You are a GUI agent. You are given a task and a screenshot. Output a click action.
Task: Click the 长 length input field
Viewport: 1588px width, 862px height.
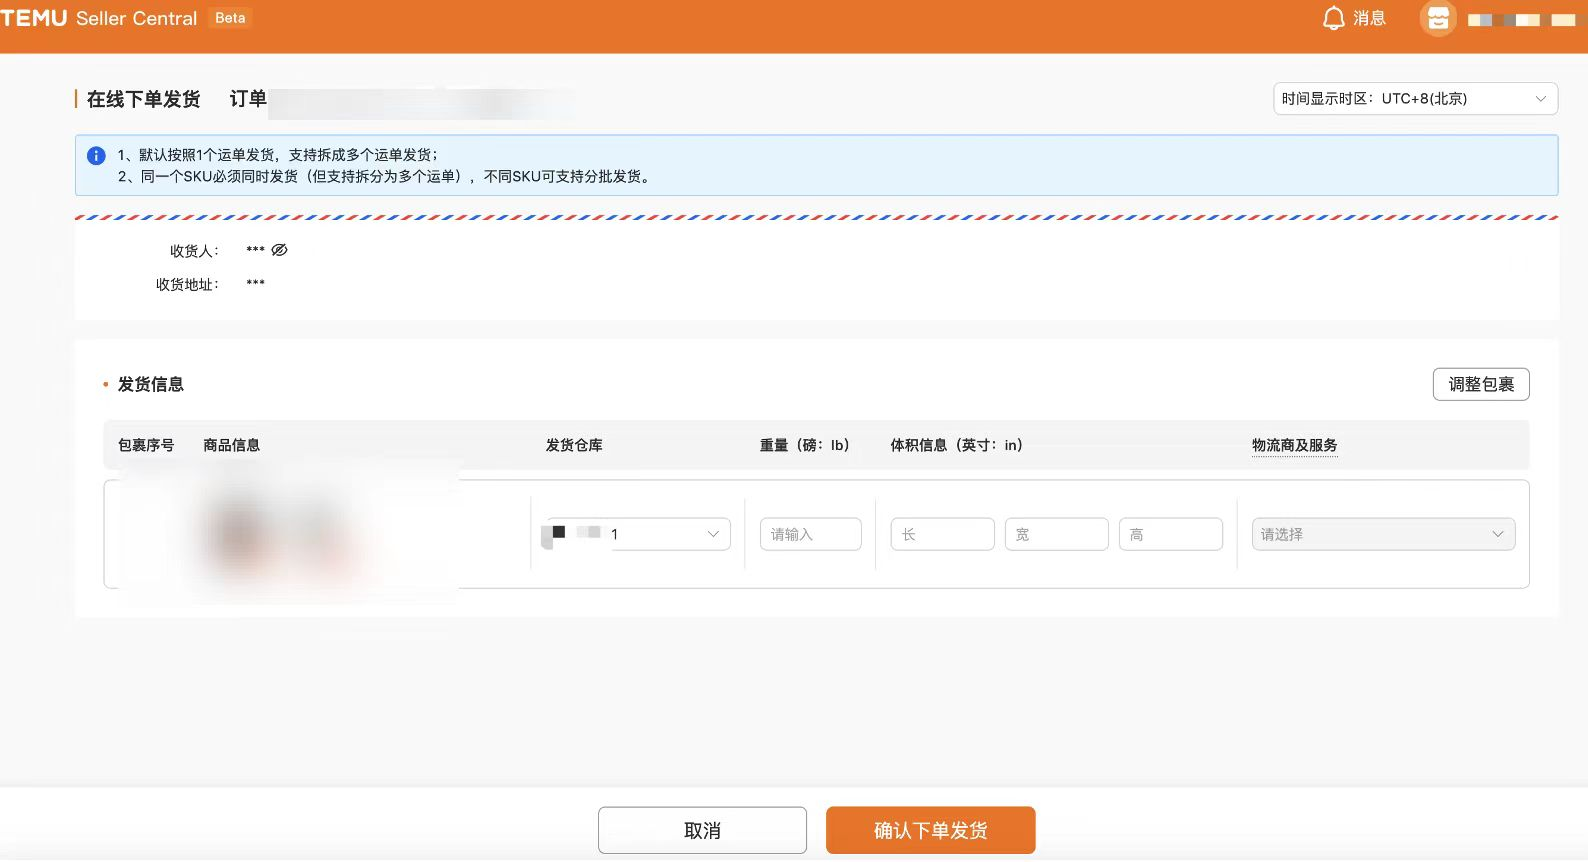click(942, 534)
